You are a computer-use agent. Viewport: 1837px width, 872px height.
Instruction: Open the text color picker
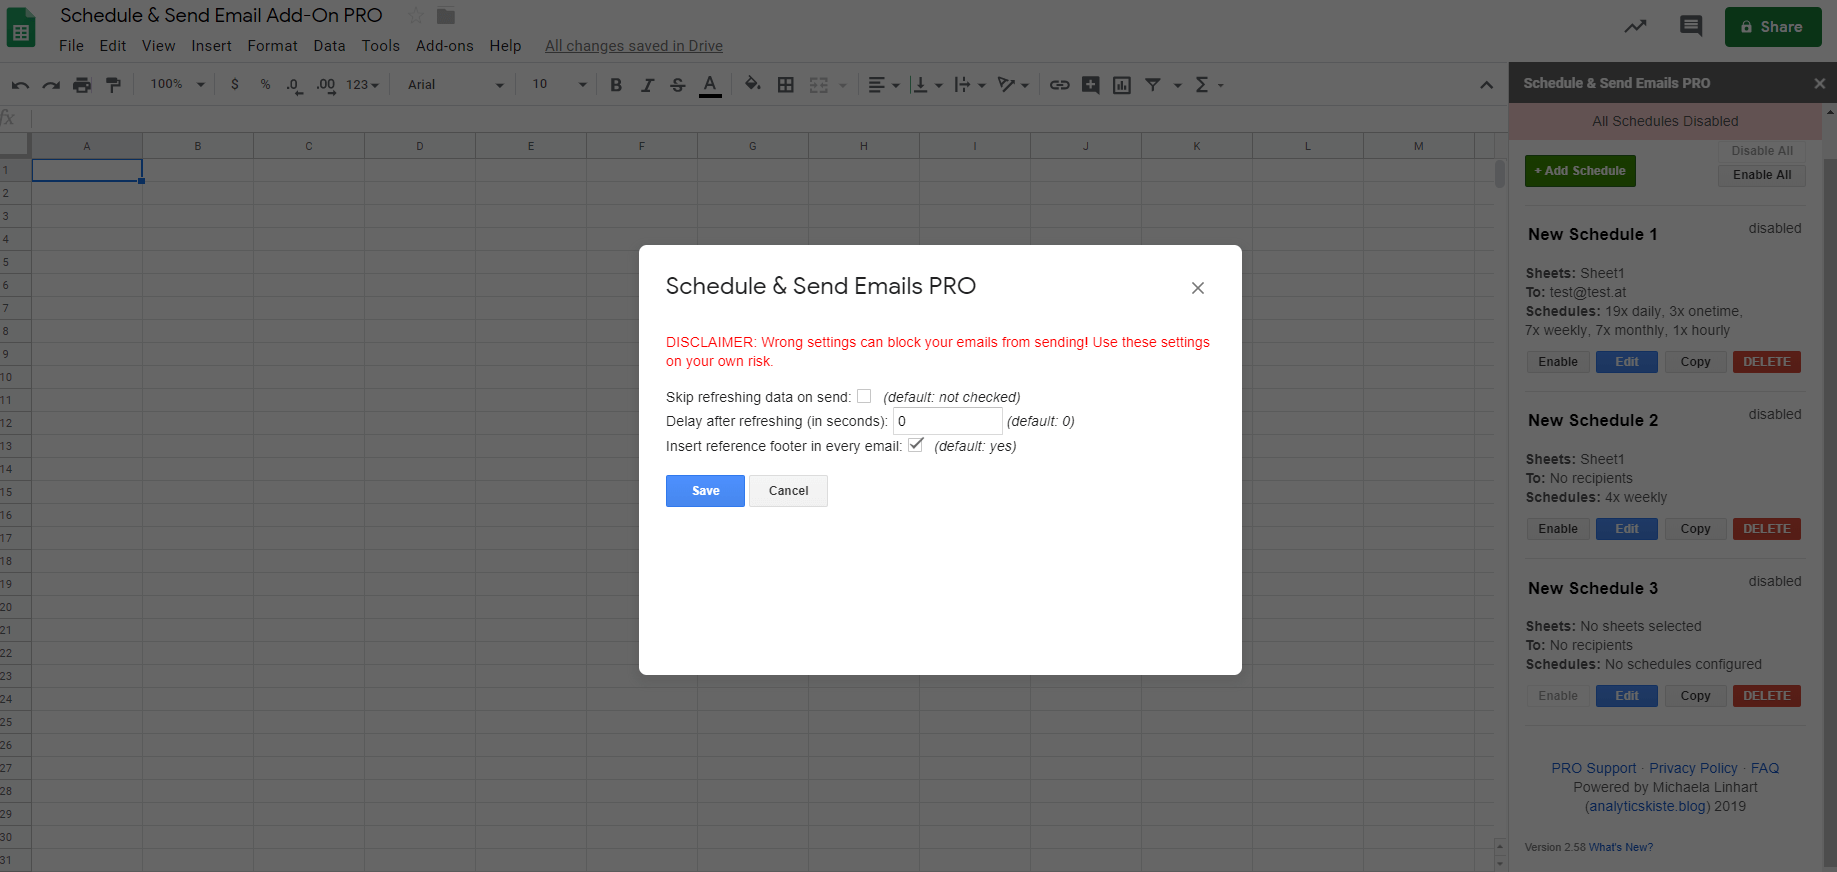pyautogui.click(x=710, y=85)
